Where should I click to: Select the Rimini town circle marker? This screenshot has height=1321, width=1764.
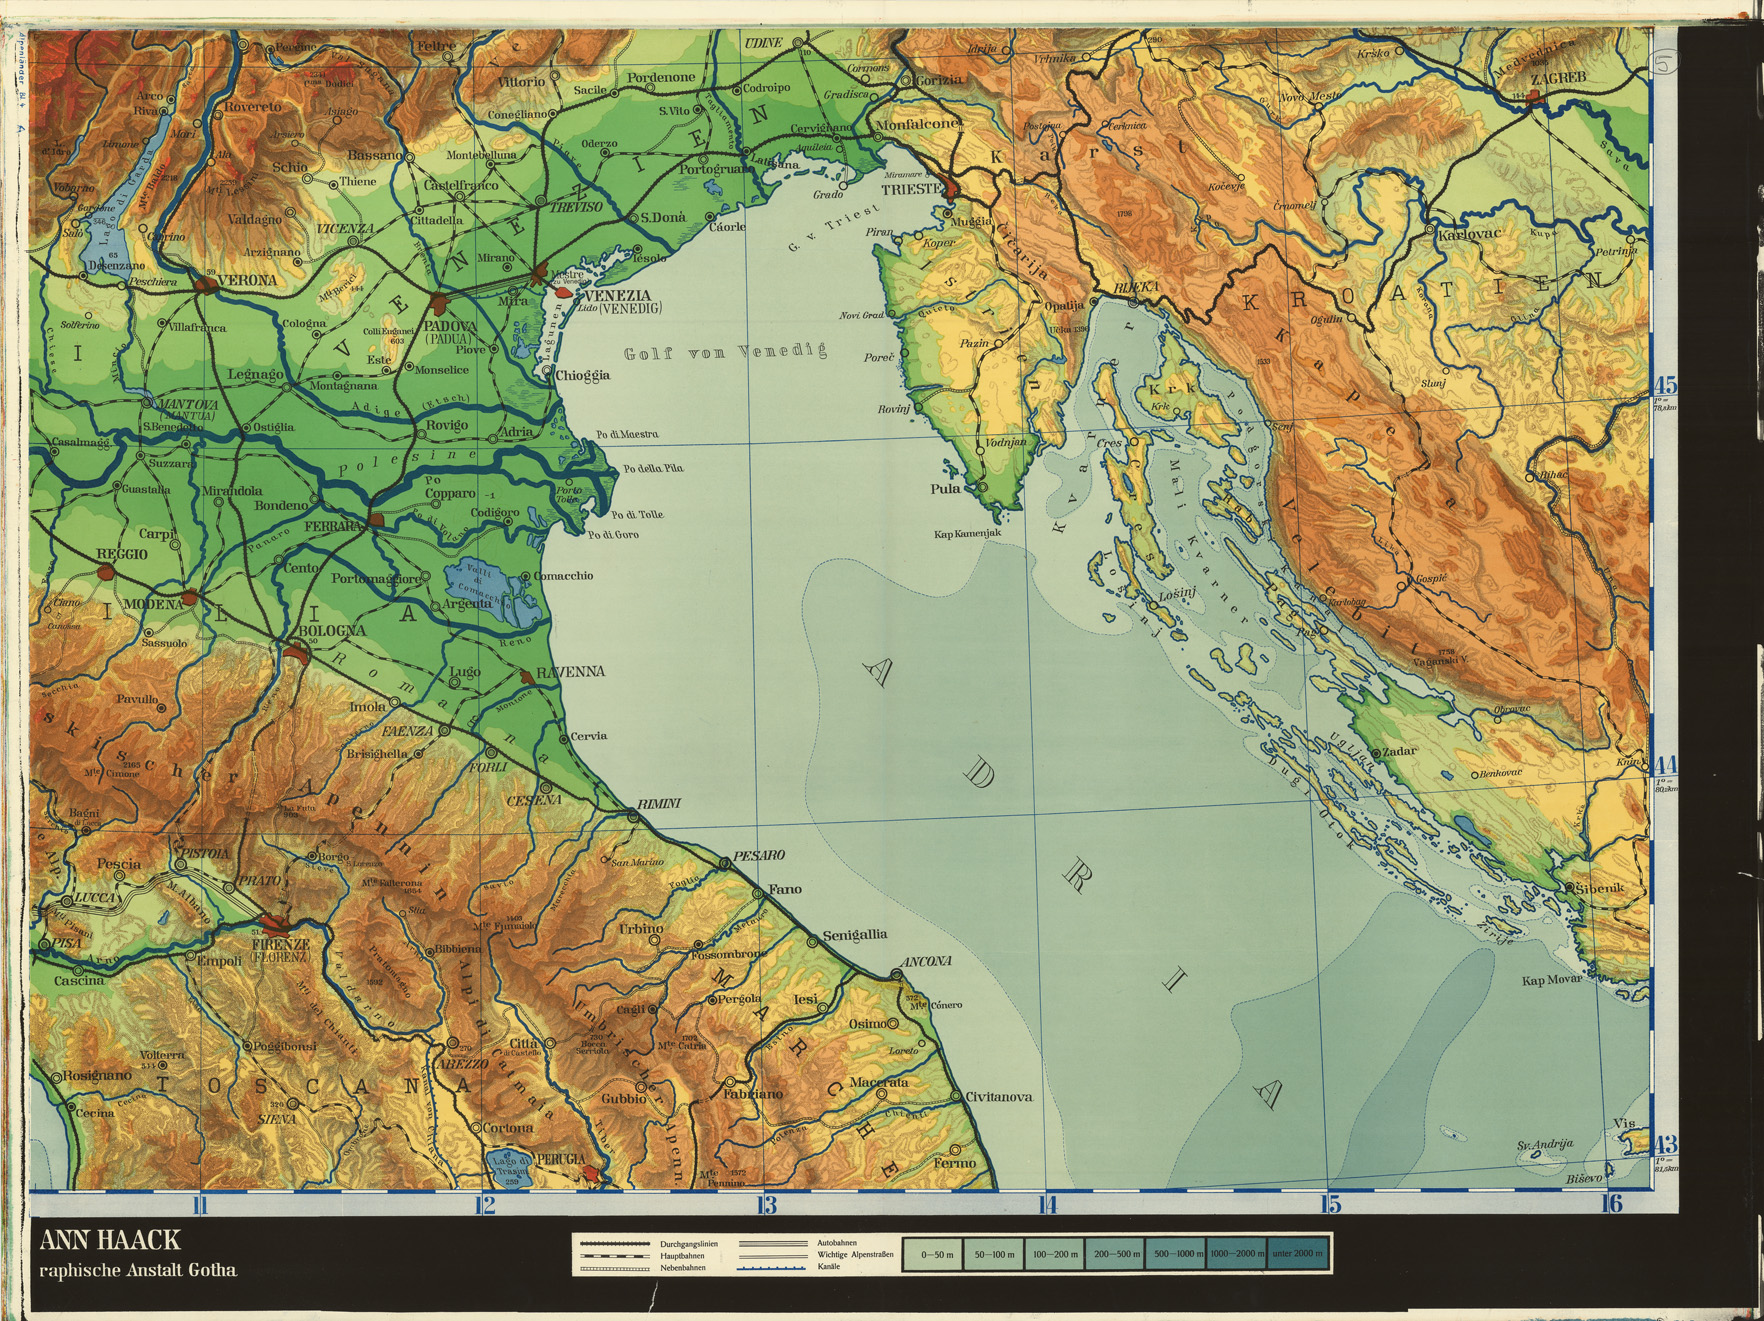tap(633, 817)
